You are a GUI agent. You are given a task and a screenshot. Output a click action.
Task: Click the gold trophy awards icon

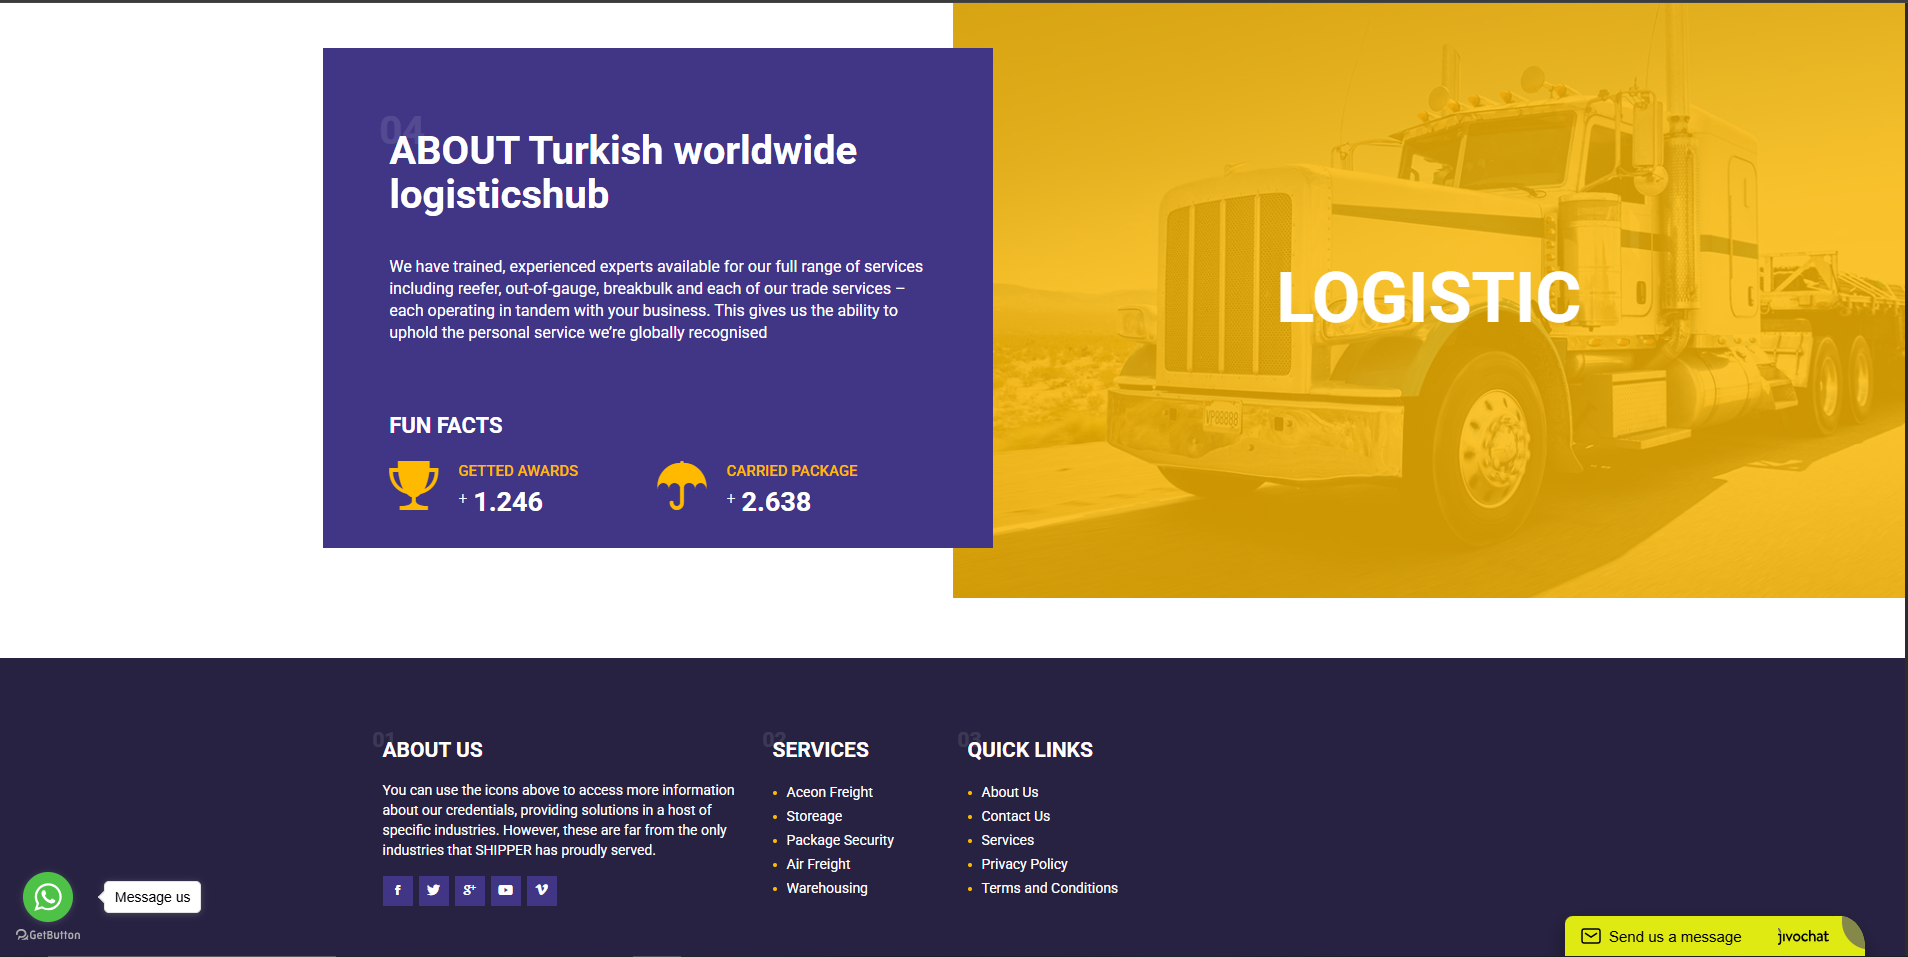point(413,486)
